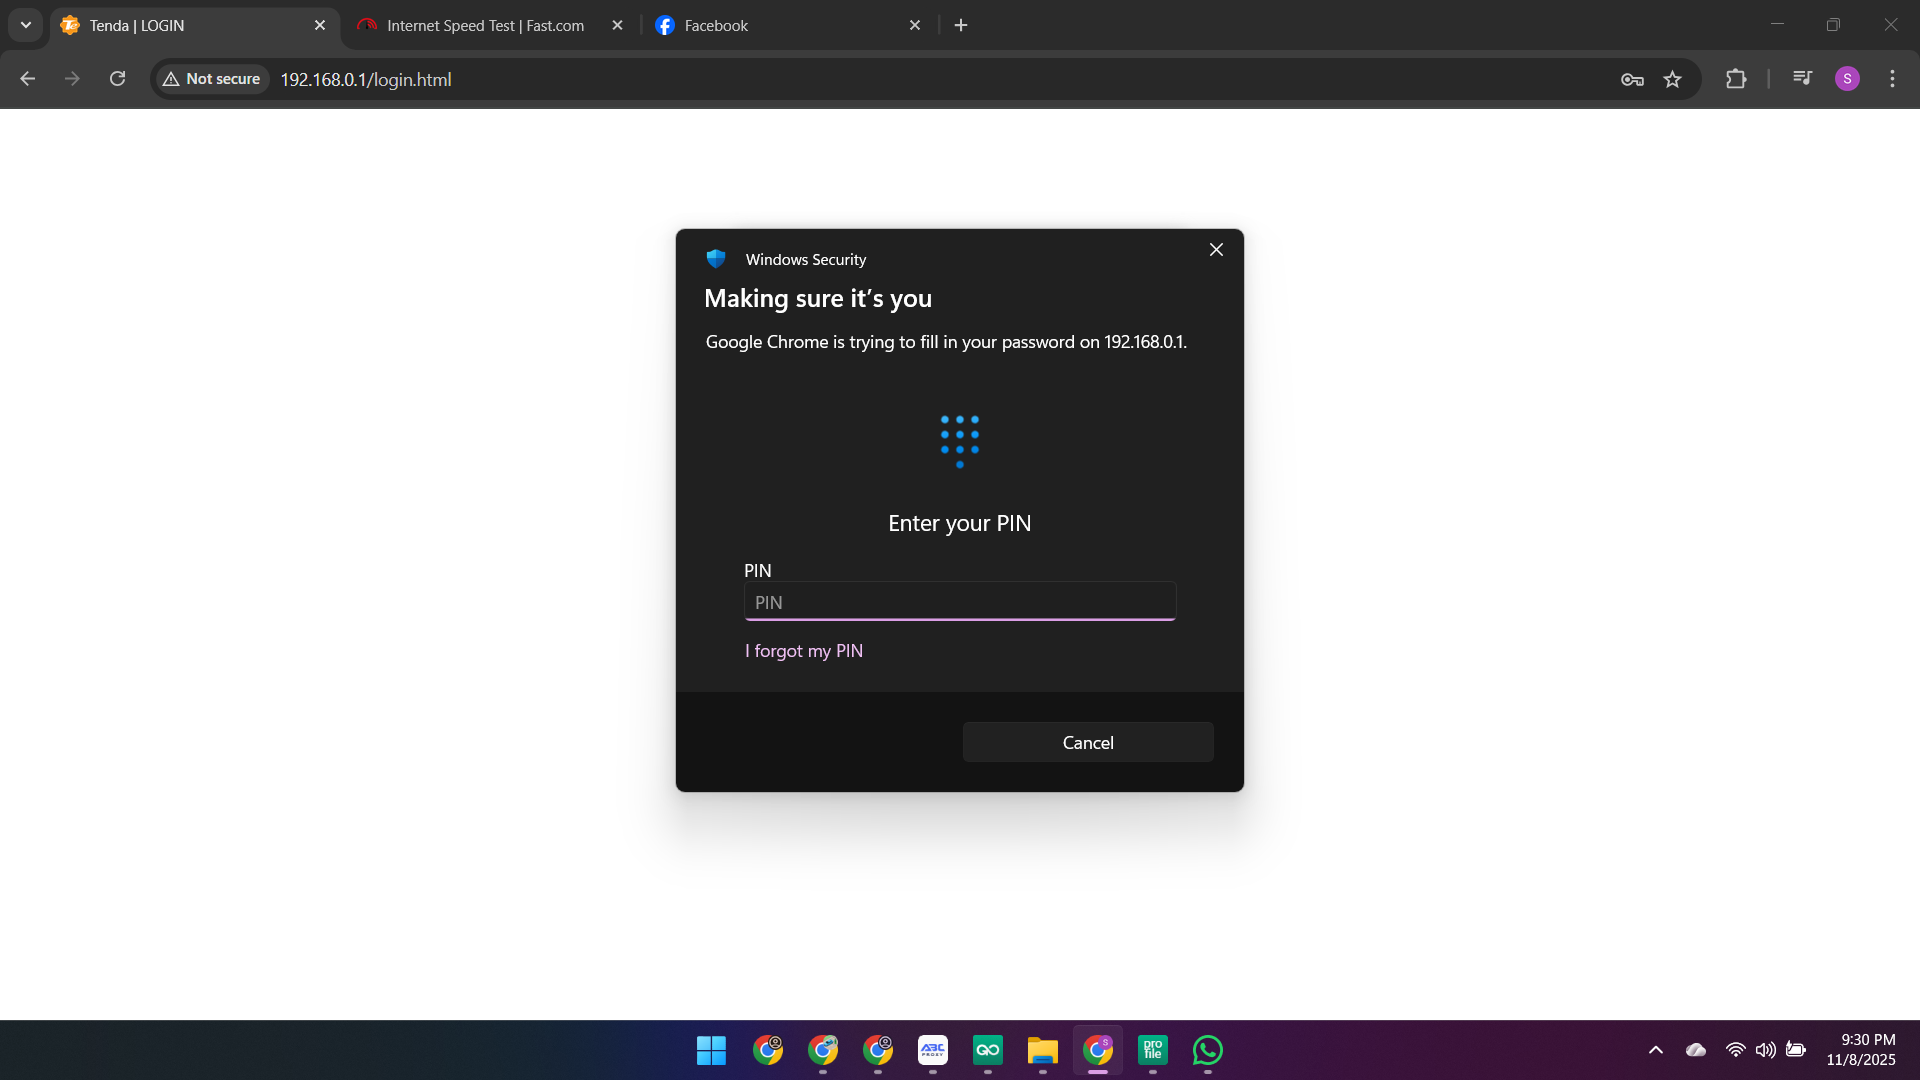Reload the Tenda login page

[117, 79]
